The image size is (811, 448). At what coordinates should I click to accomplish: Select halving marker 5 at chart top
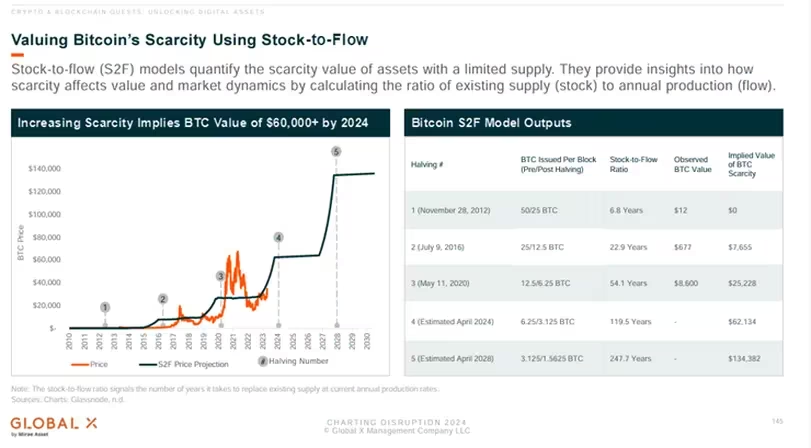click(336, 151)
